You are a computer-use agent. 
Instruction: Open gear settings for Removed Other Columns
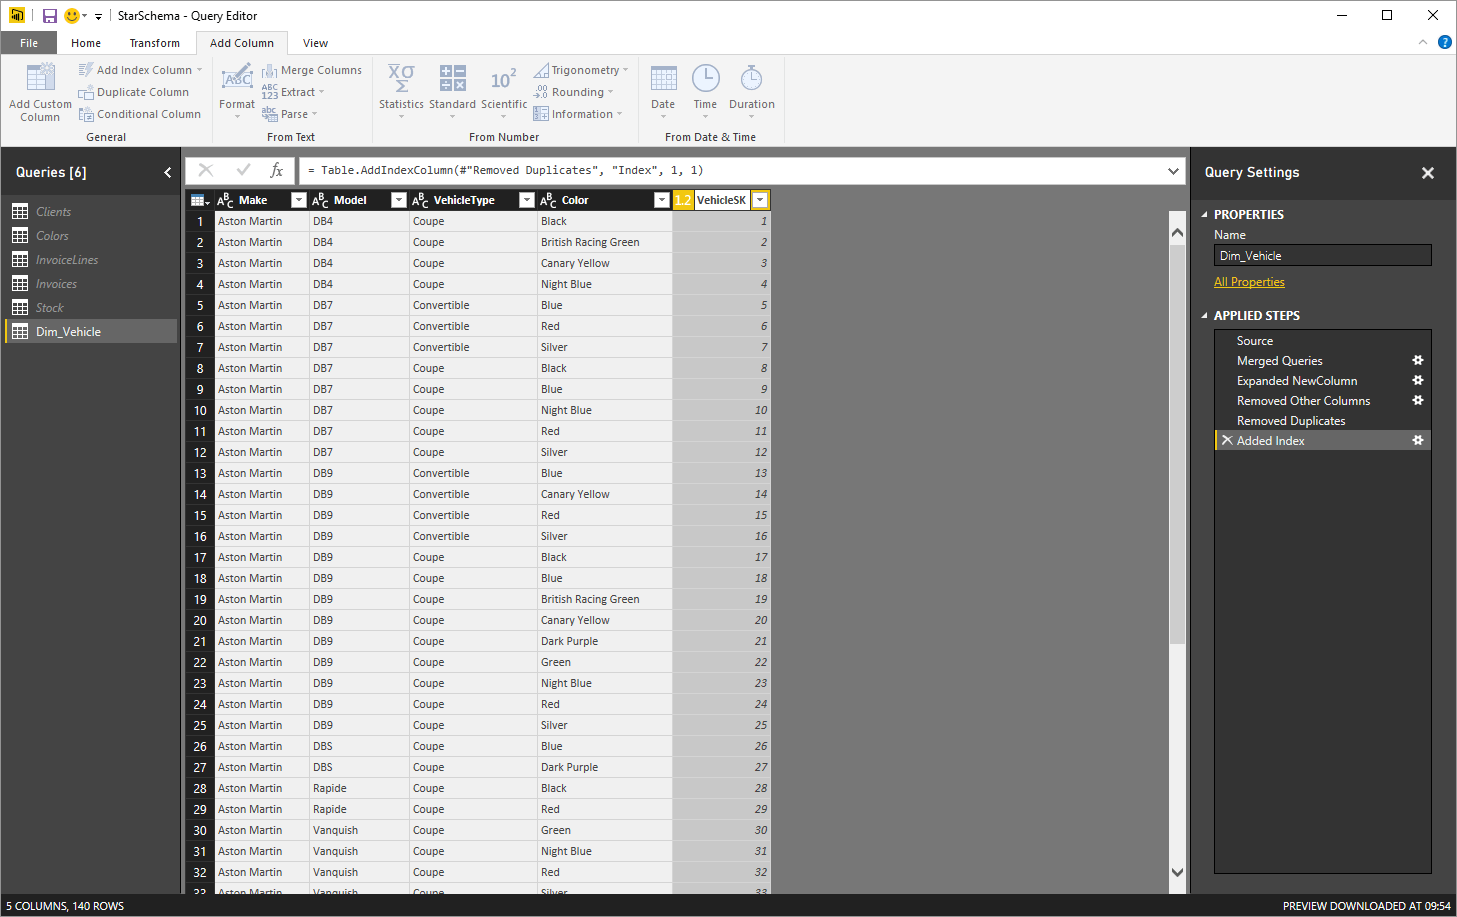tap(1417, 400)
